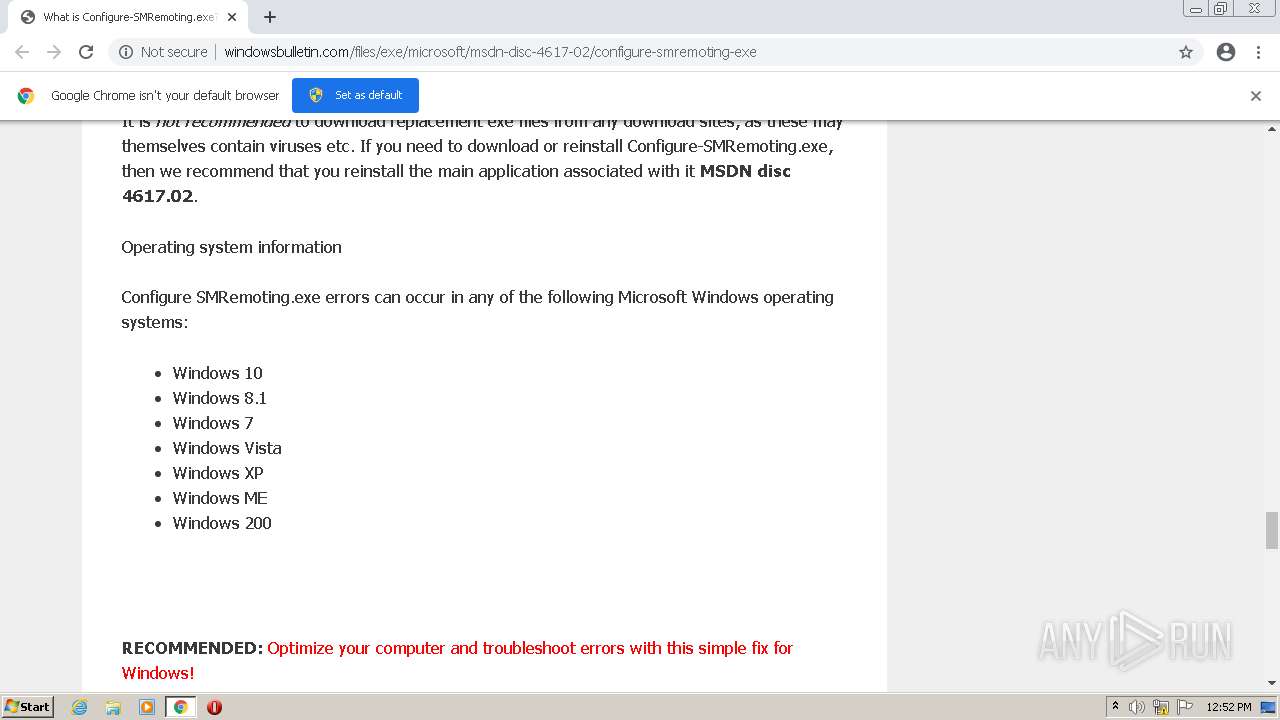Open the network tray icon
1280x720 pixels.
1161,707
